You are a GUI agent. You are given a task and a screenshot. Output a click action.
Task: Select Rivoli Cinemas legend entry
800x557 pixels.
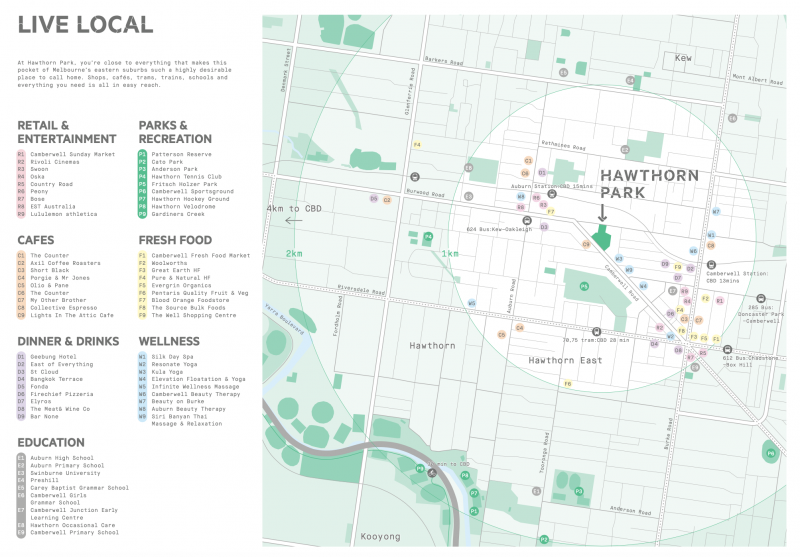click(x=55, y=162)
